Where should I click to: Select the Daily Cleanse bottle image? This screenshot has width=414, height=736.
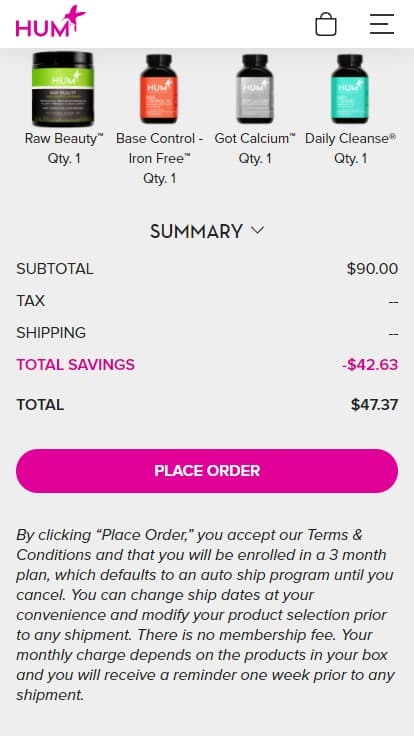[350, 89]
